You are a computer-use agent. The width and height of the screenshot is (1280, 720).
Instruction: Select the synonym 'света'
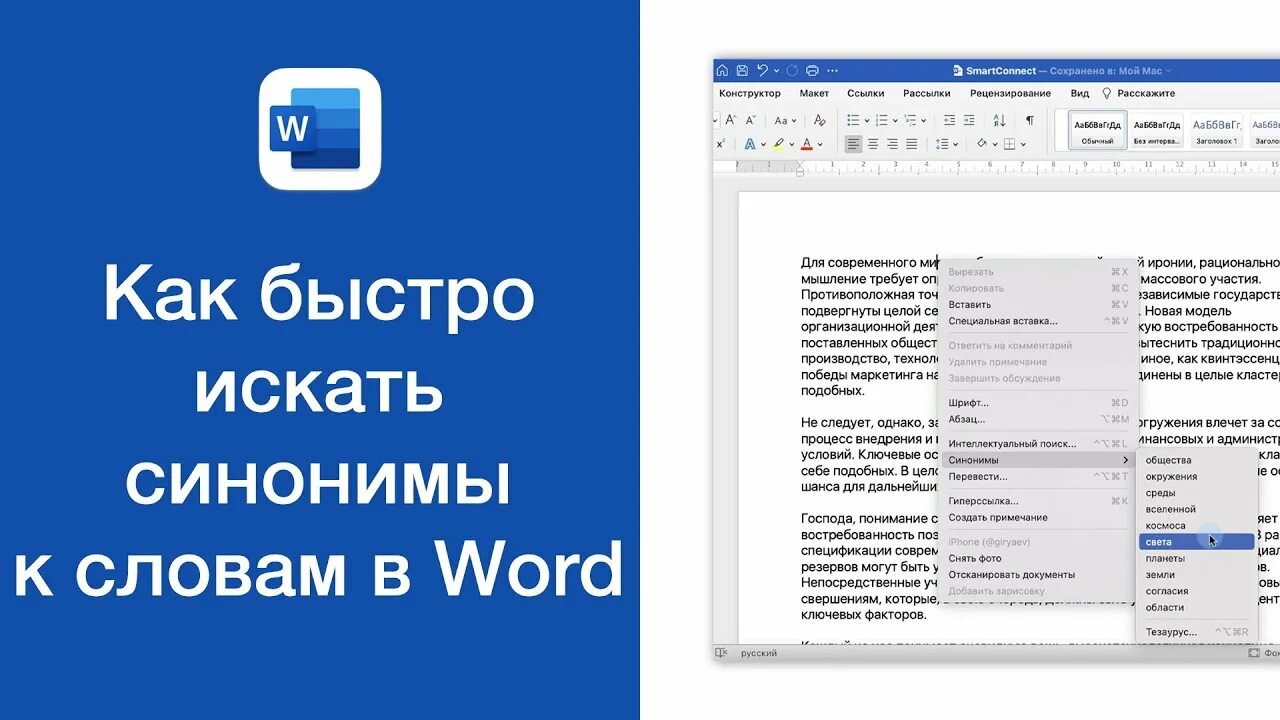[x=1196, y=542]
